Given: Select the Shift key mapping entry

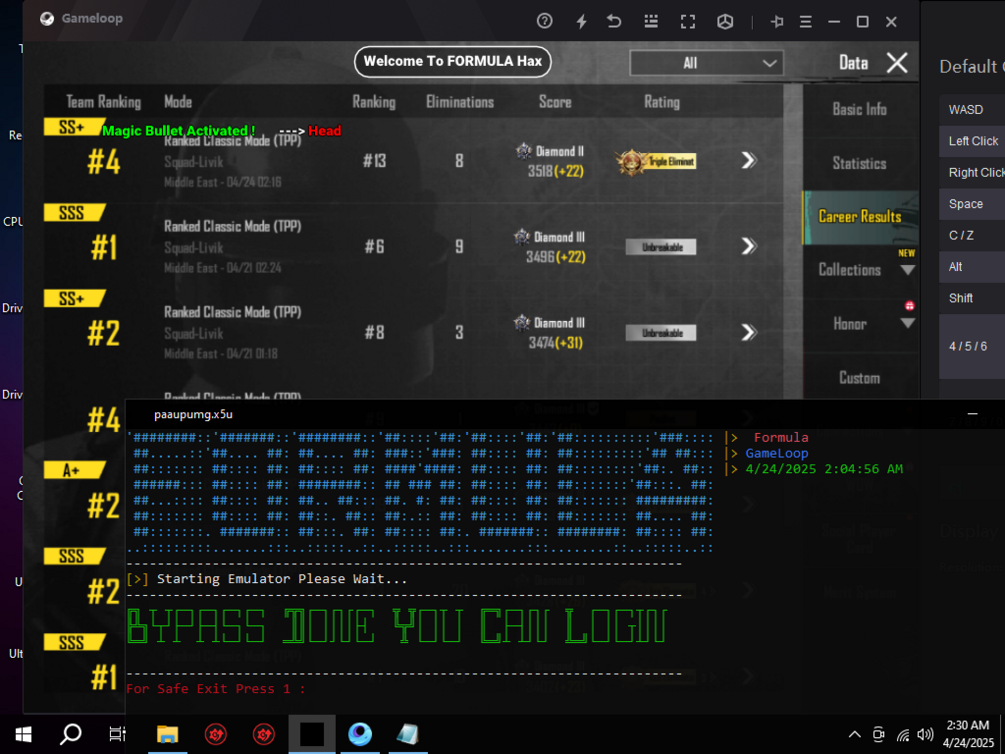Looking at the screenshot, I should point(972,298).
